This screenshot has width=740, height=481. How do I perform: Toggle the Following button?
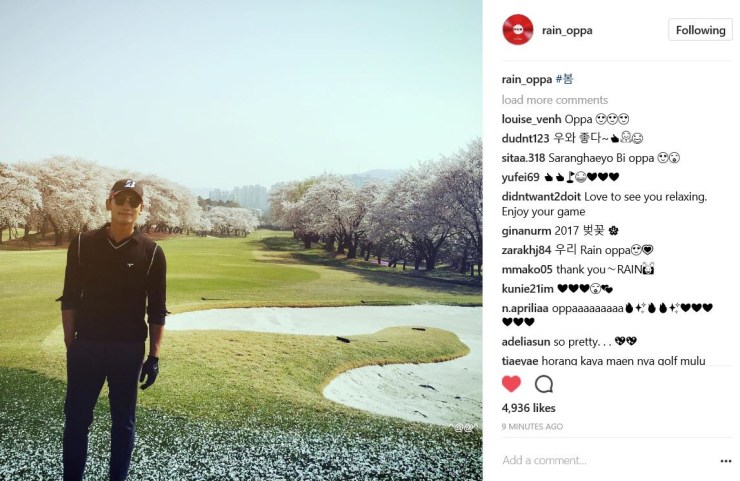click(x=700, y=30)
